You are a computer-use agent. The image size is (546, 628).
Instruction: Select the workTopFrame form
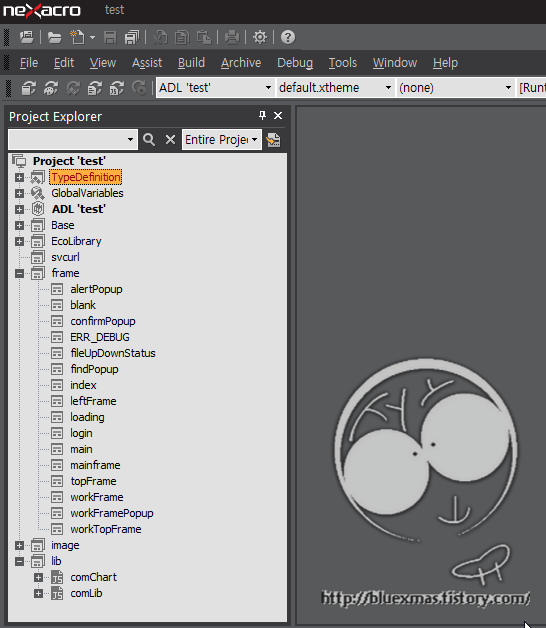click(x=106, y=529)
